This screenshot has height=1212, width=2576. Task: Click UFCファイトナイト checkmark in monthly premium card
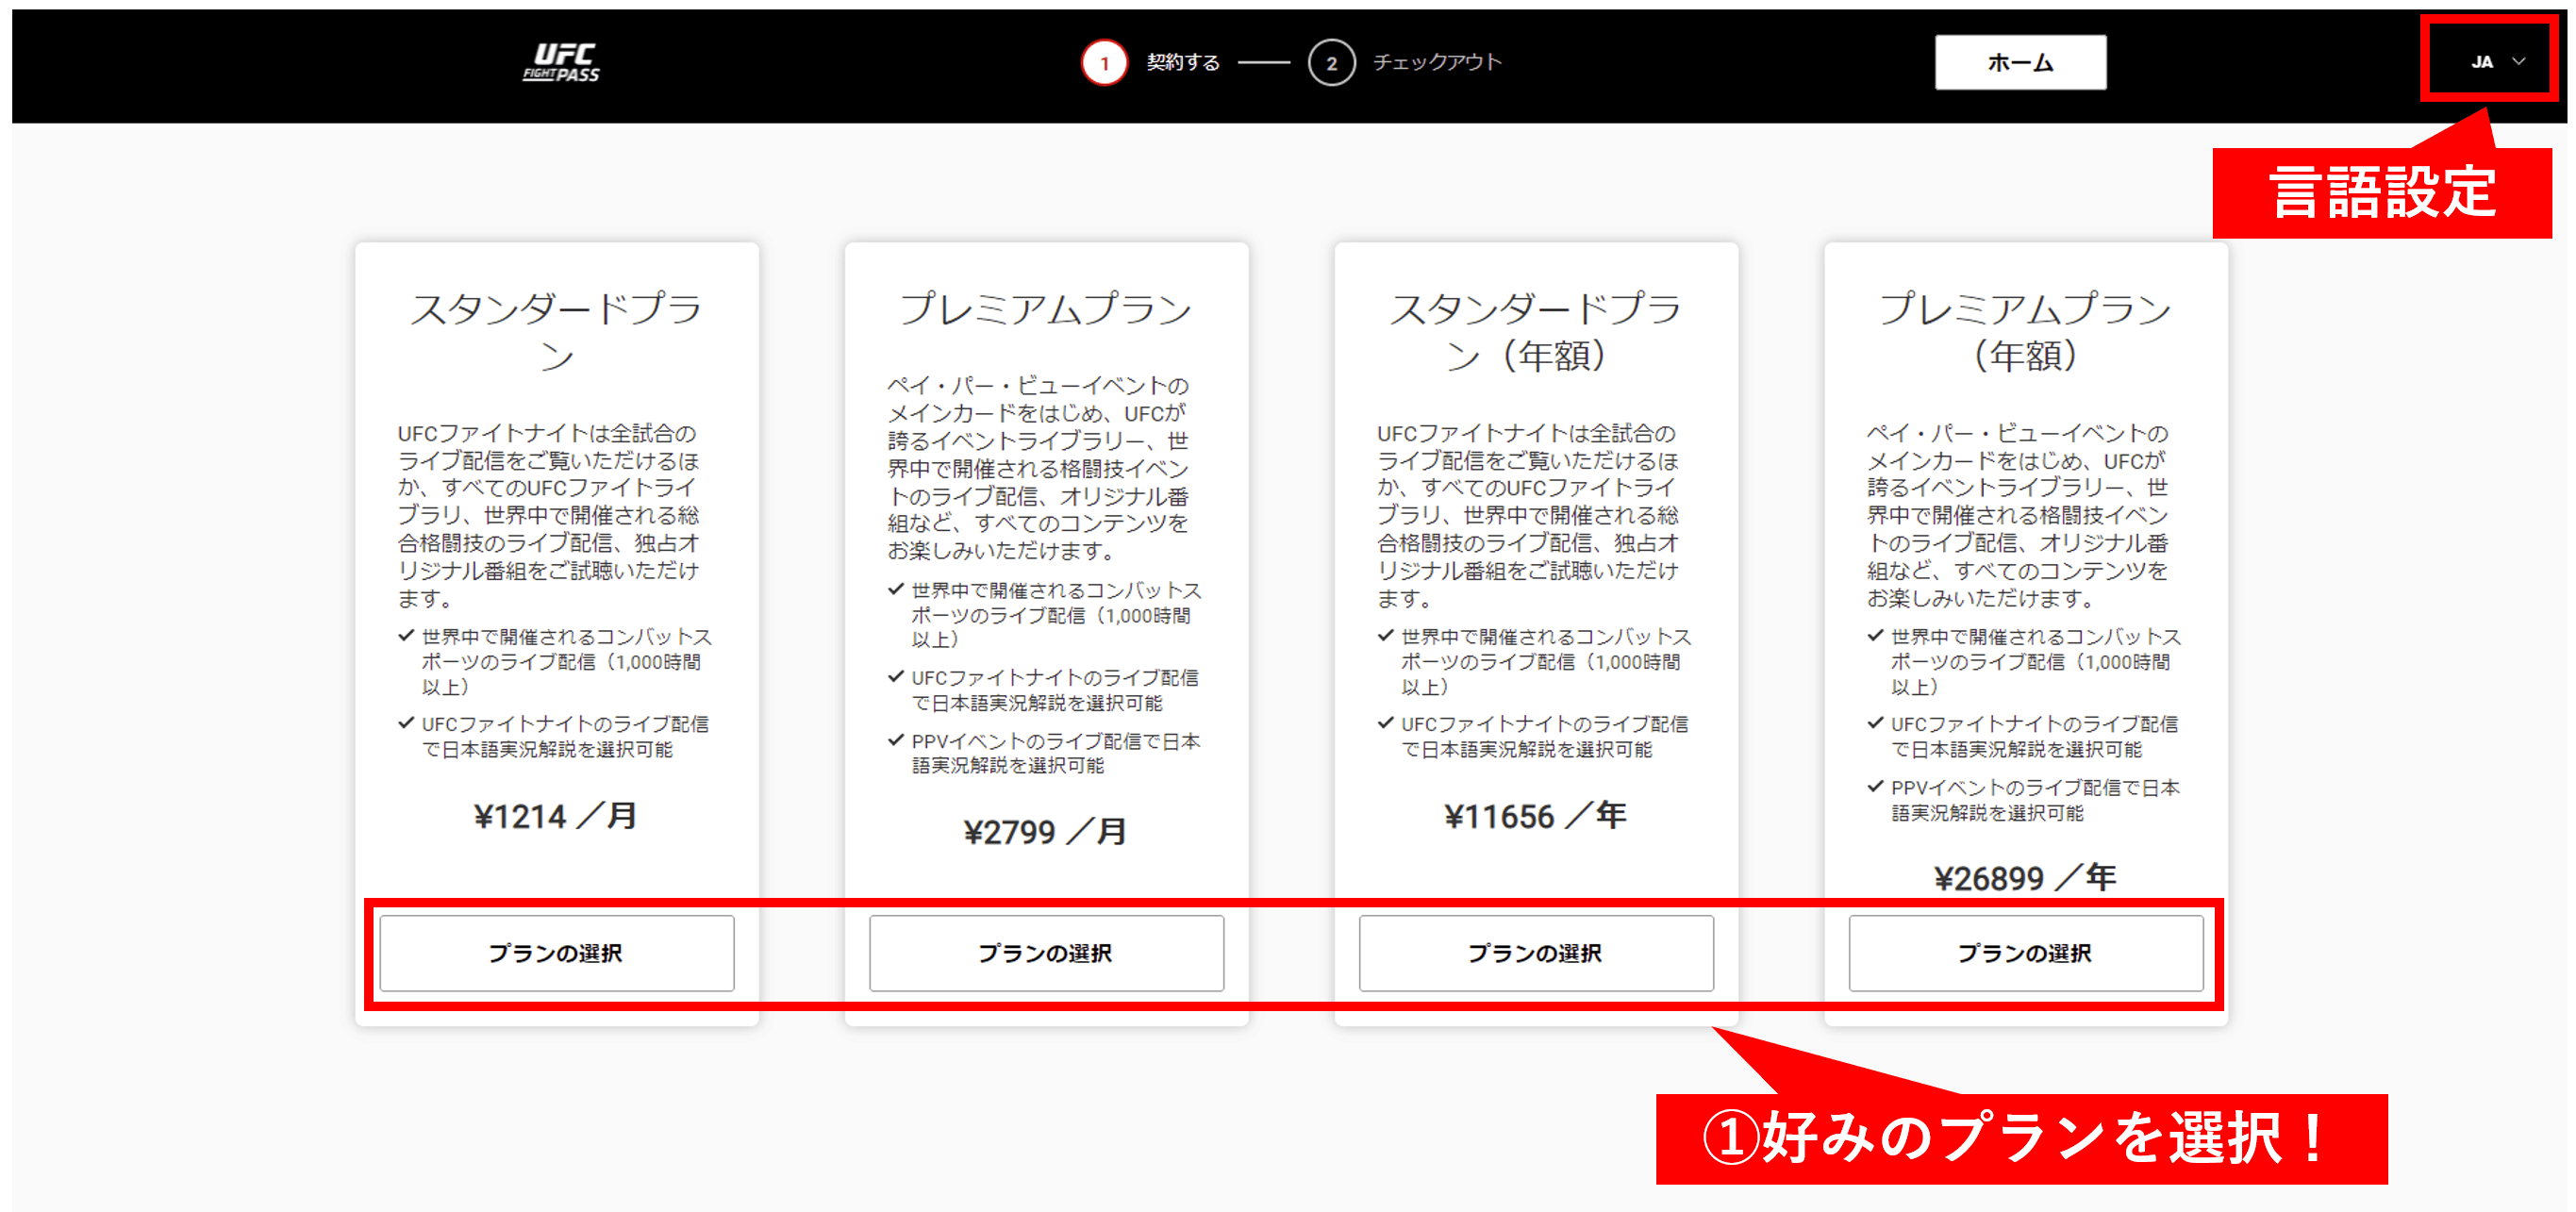(x=896, y=677)
